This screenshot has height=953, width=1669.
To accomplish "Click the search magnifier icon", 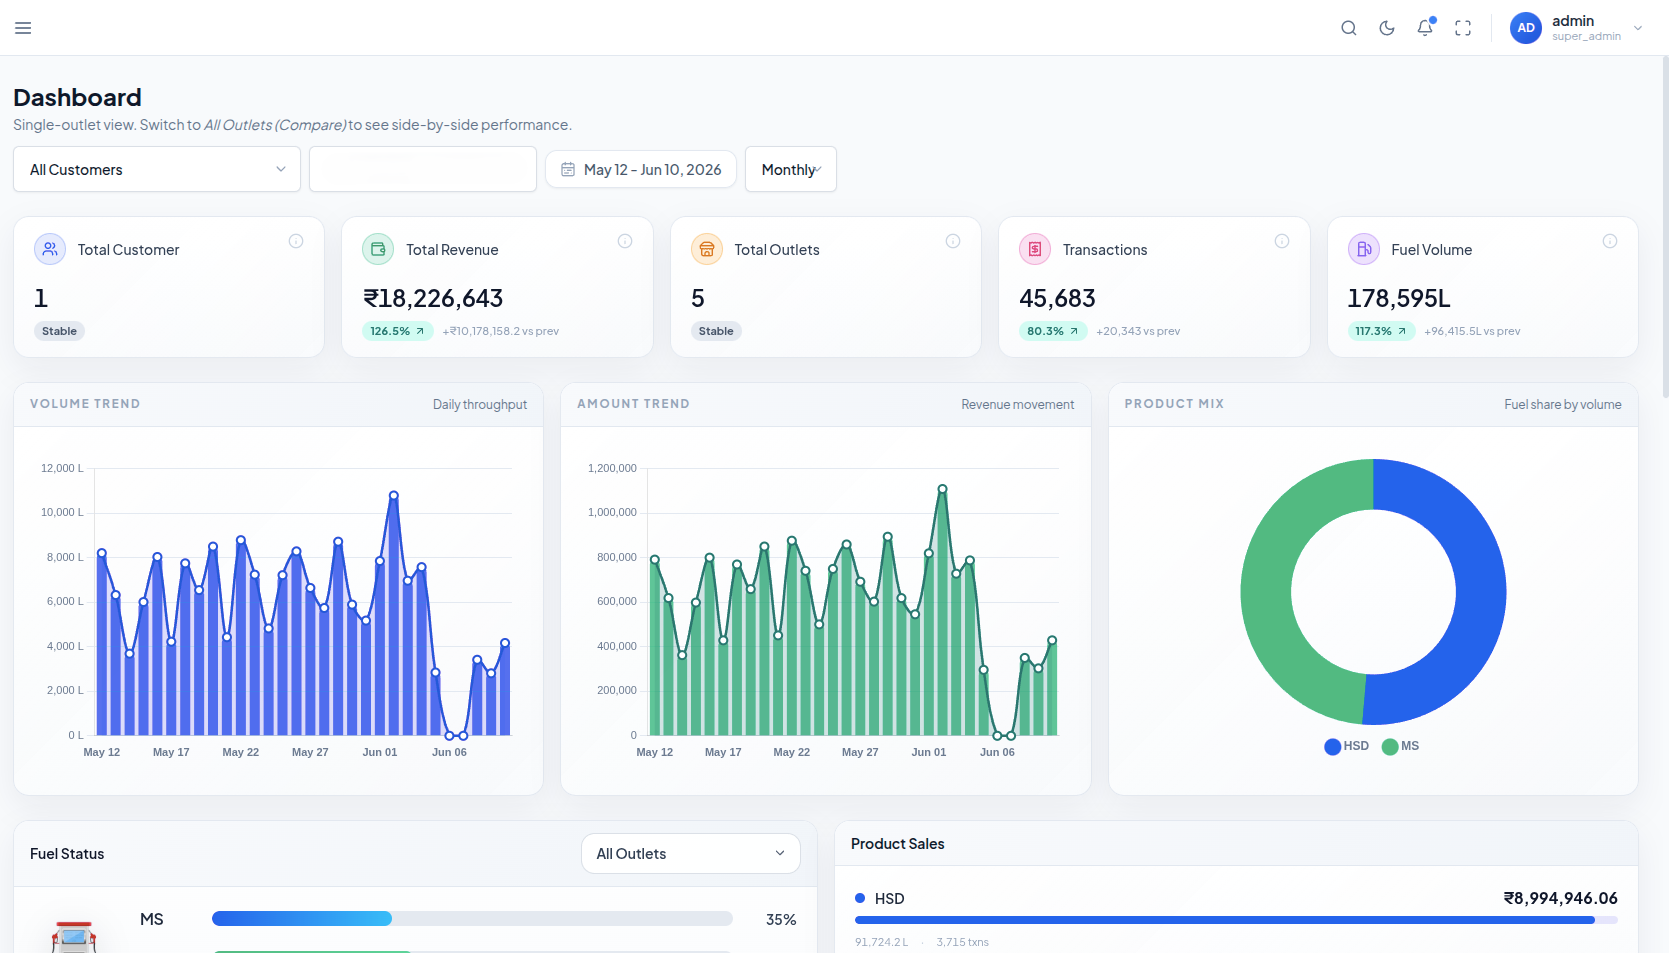I will [1349, 28].
